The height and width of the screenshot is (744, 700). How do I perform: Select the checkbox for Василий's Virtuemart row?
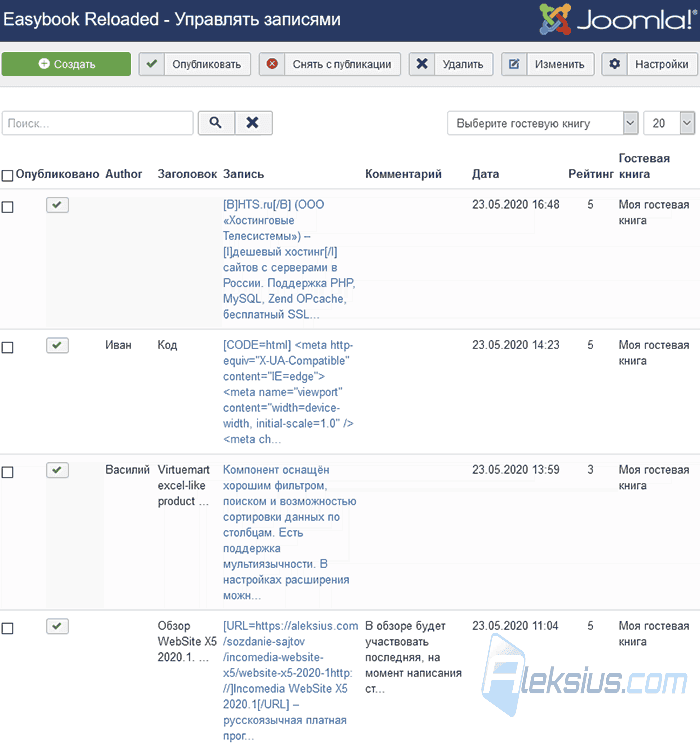click(x=8, y=473)
